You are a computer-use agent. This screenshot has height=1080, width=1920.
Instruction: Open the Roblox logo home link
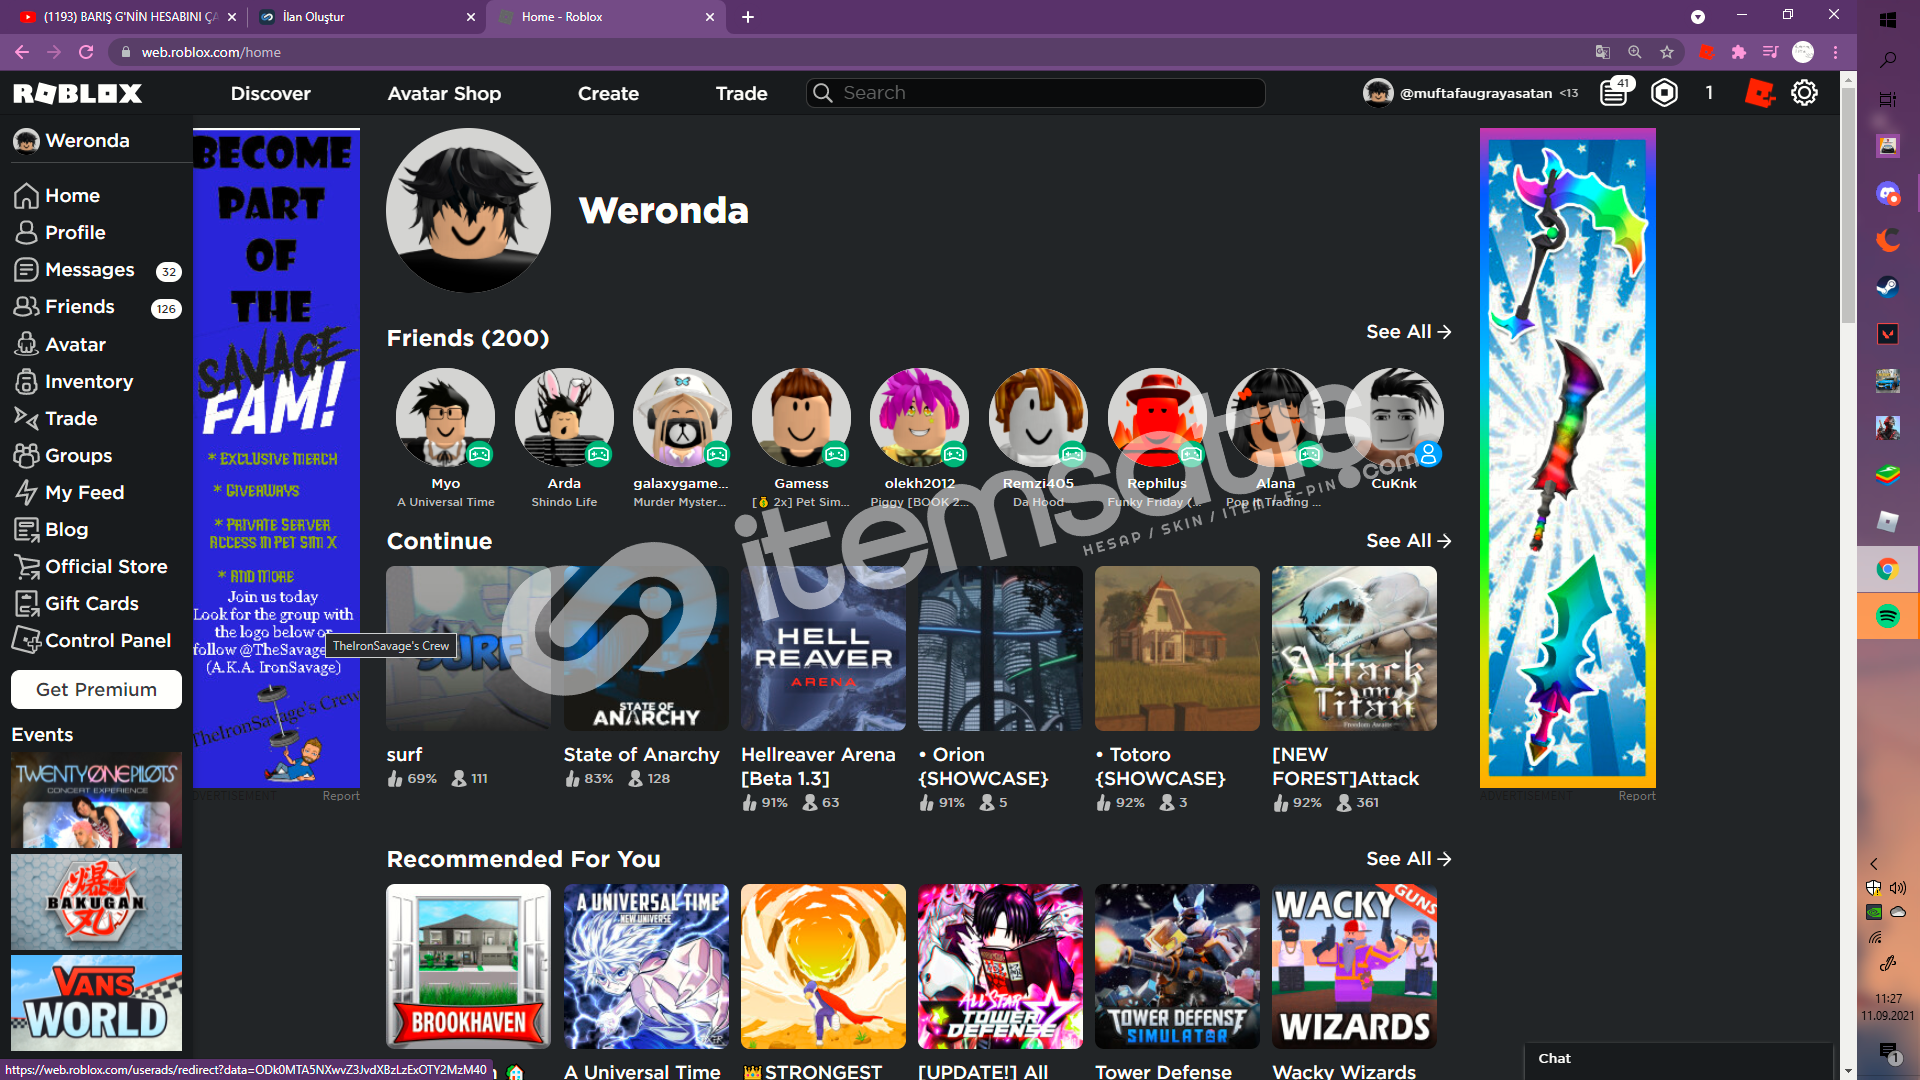point(77,93)
